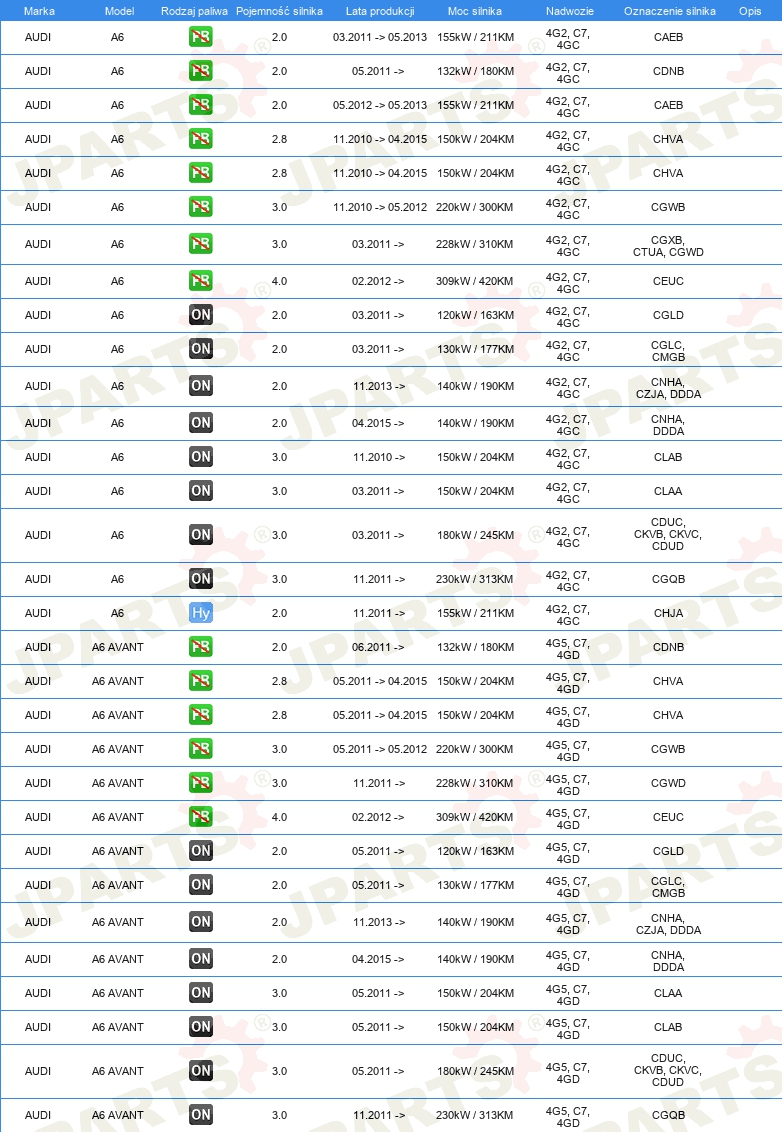Click petrol icon in A6 AVANT CDNB row
Viewport: 782px width, 1132px height.
[201, 647]
